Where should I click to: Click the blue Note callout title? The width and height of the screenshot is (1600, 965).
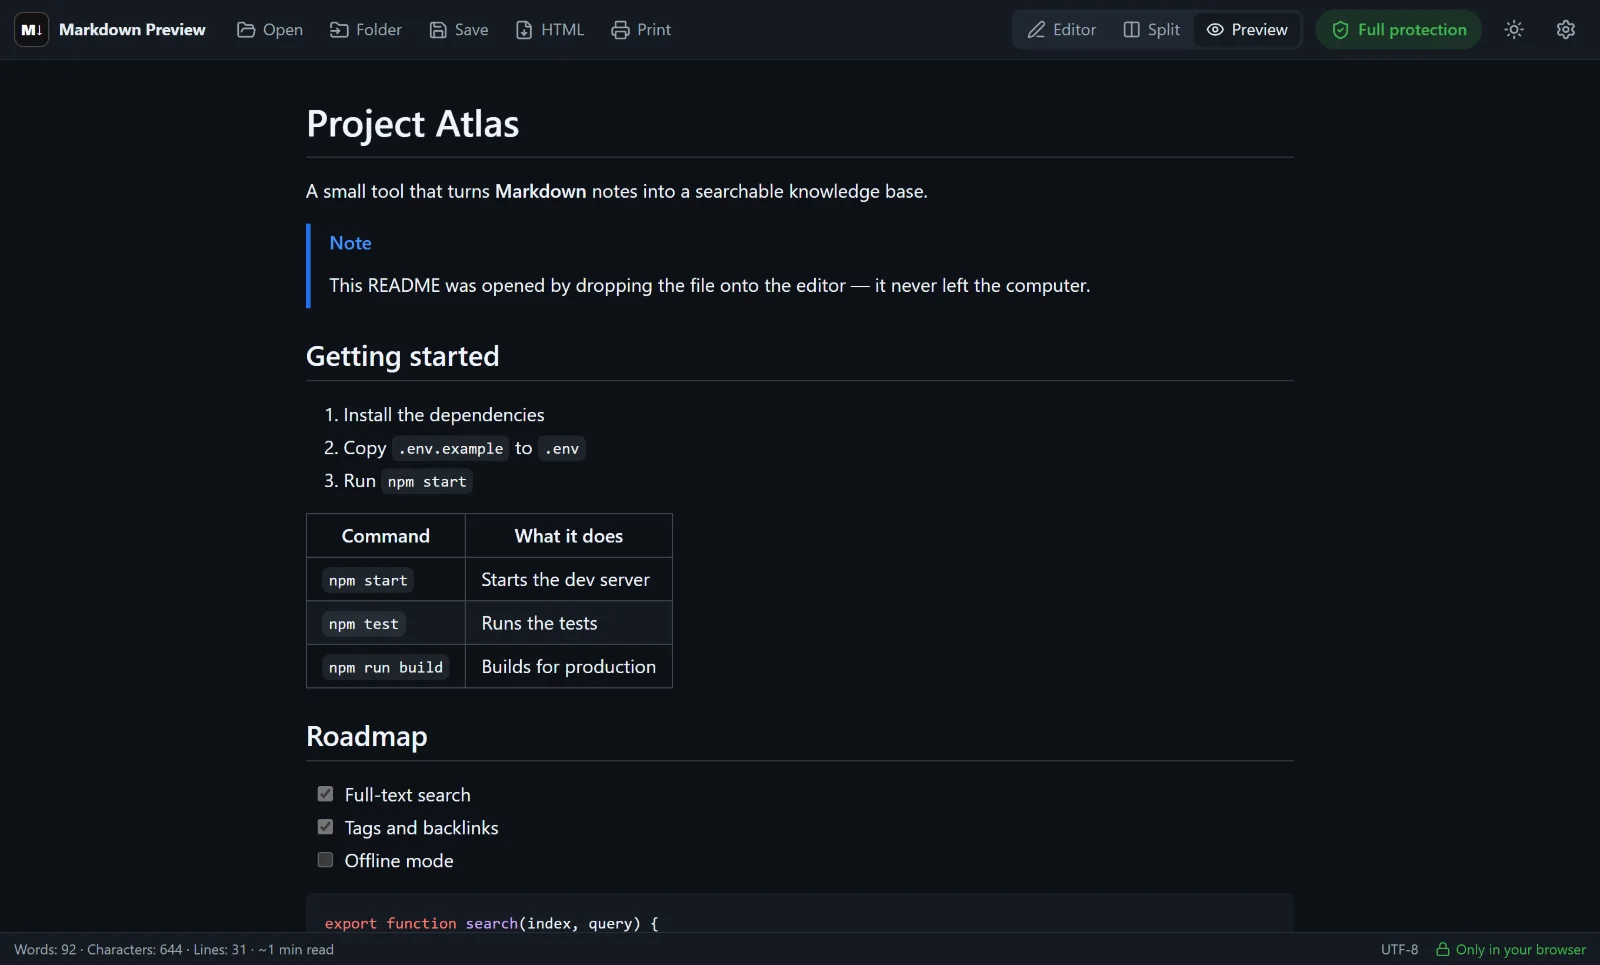coord(351,243)
